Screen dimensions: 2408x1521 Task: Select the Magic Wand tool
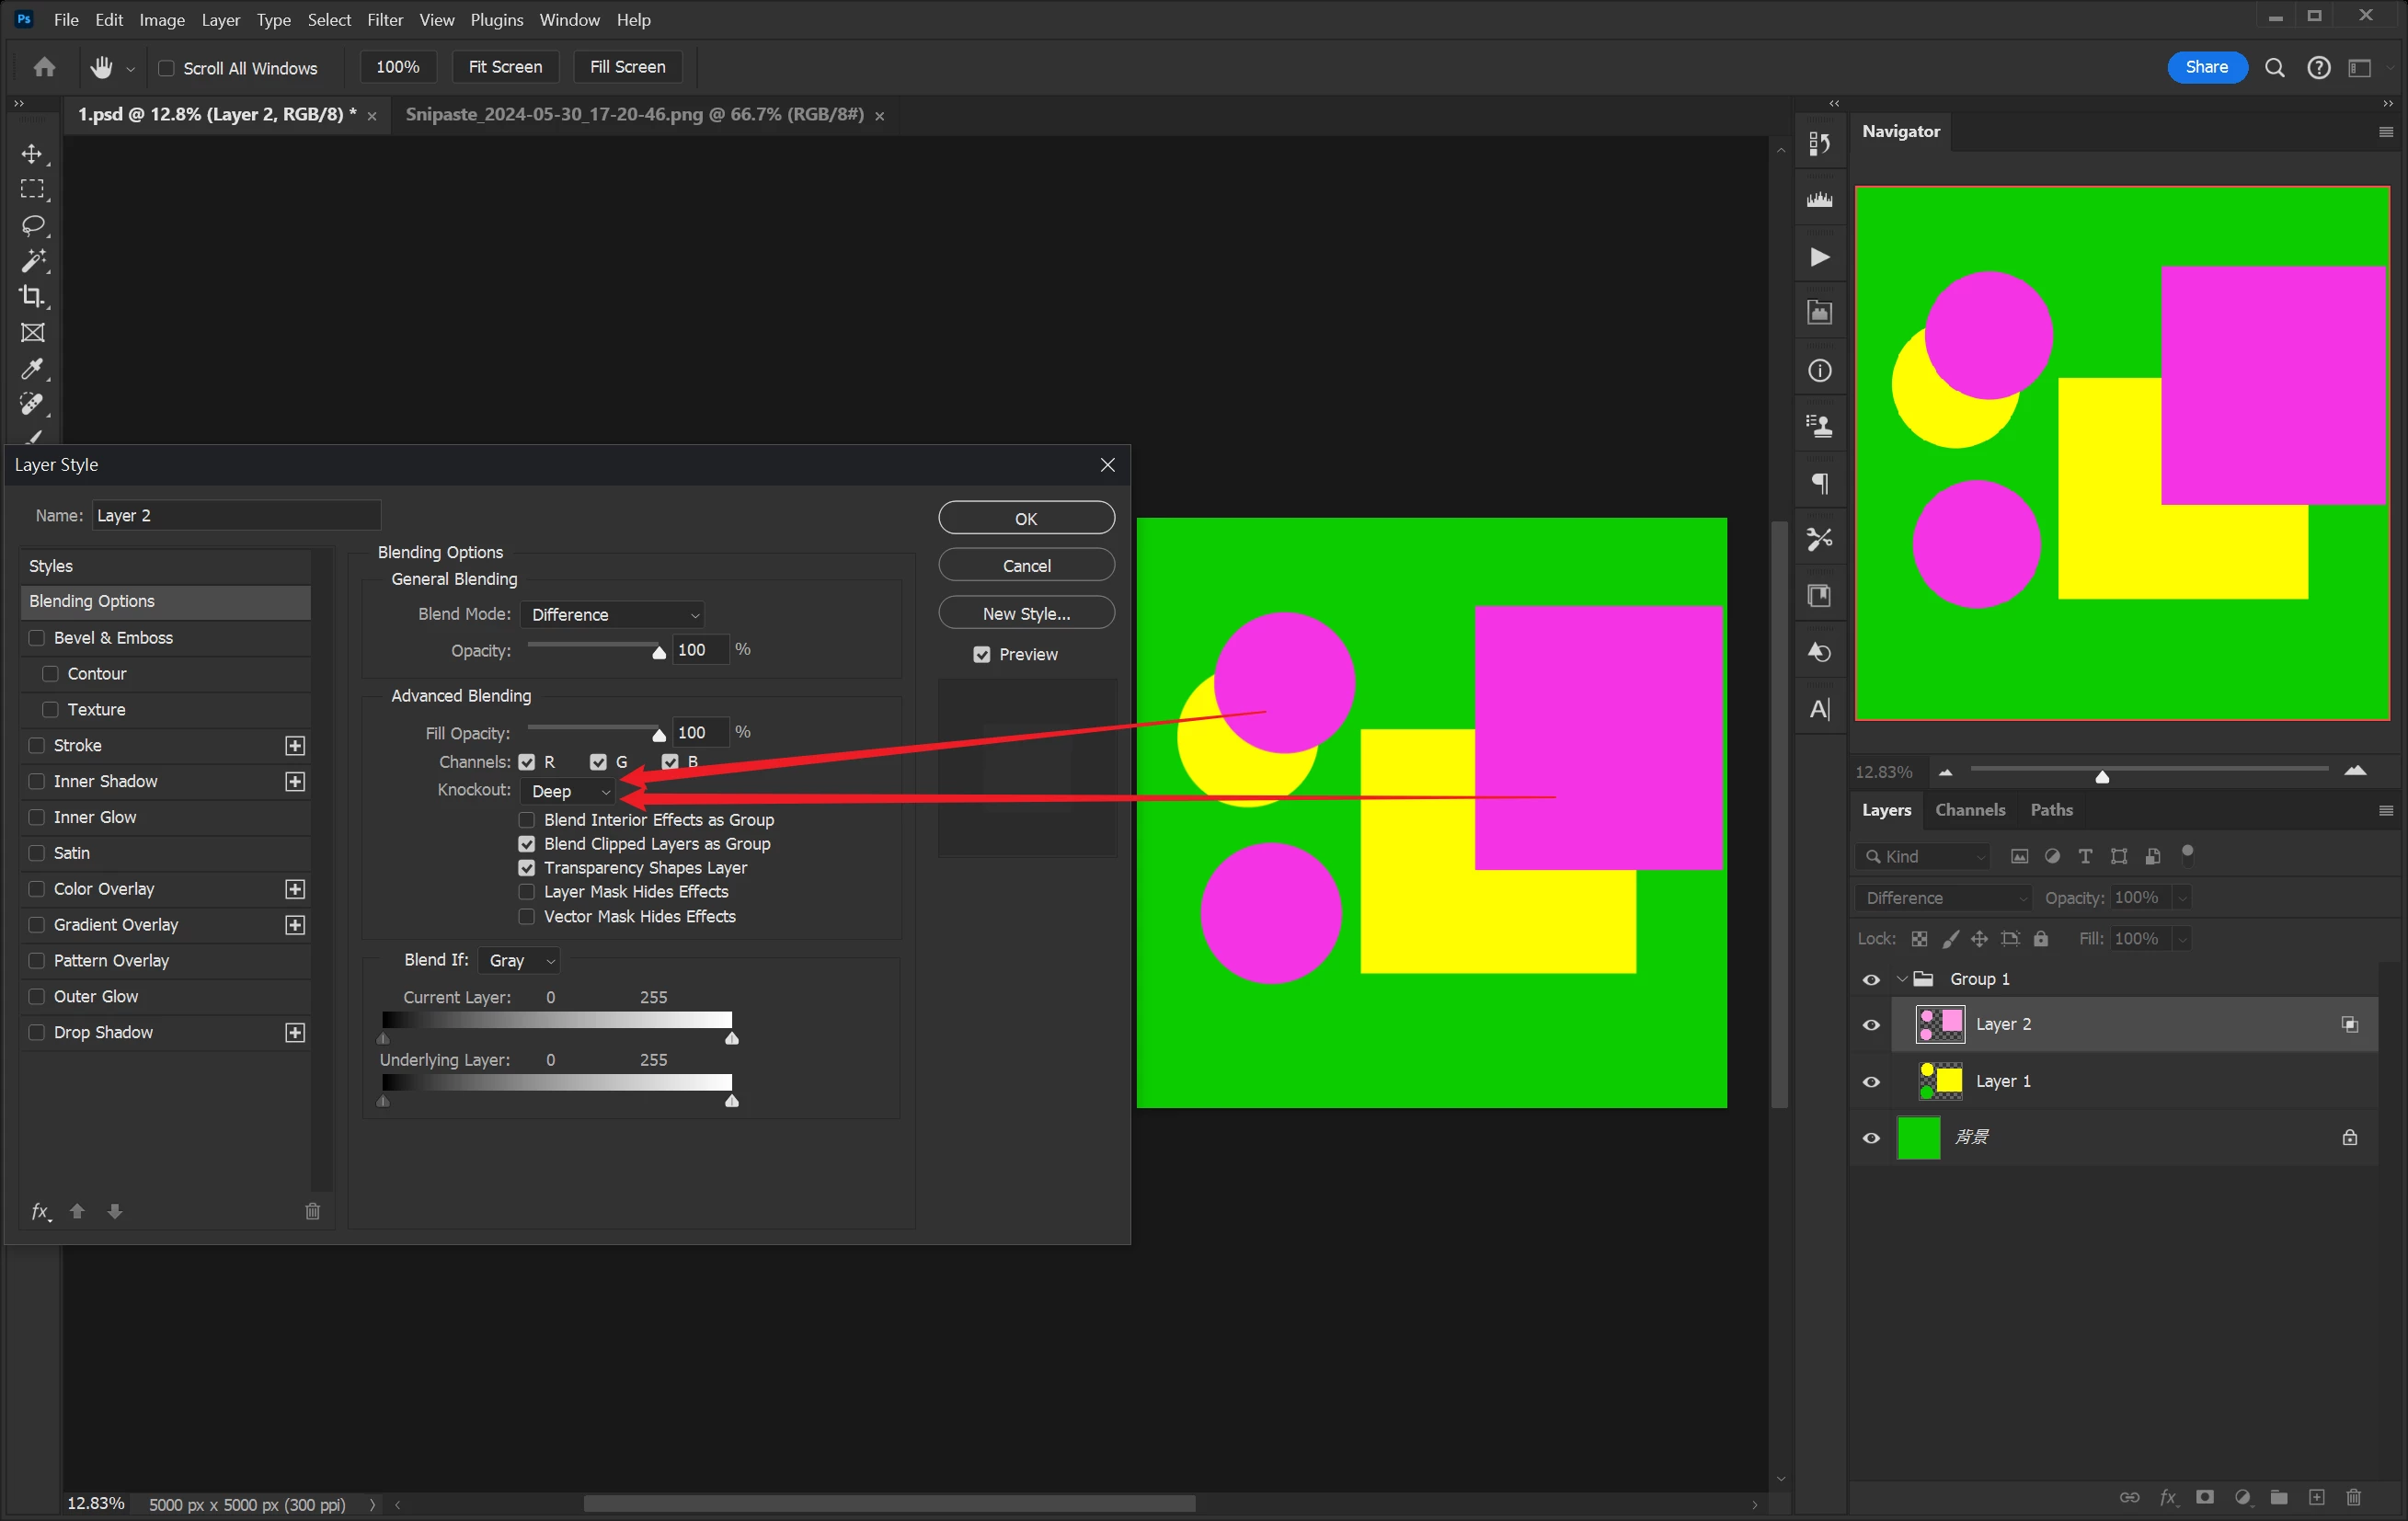click(x=32, y=261)
